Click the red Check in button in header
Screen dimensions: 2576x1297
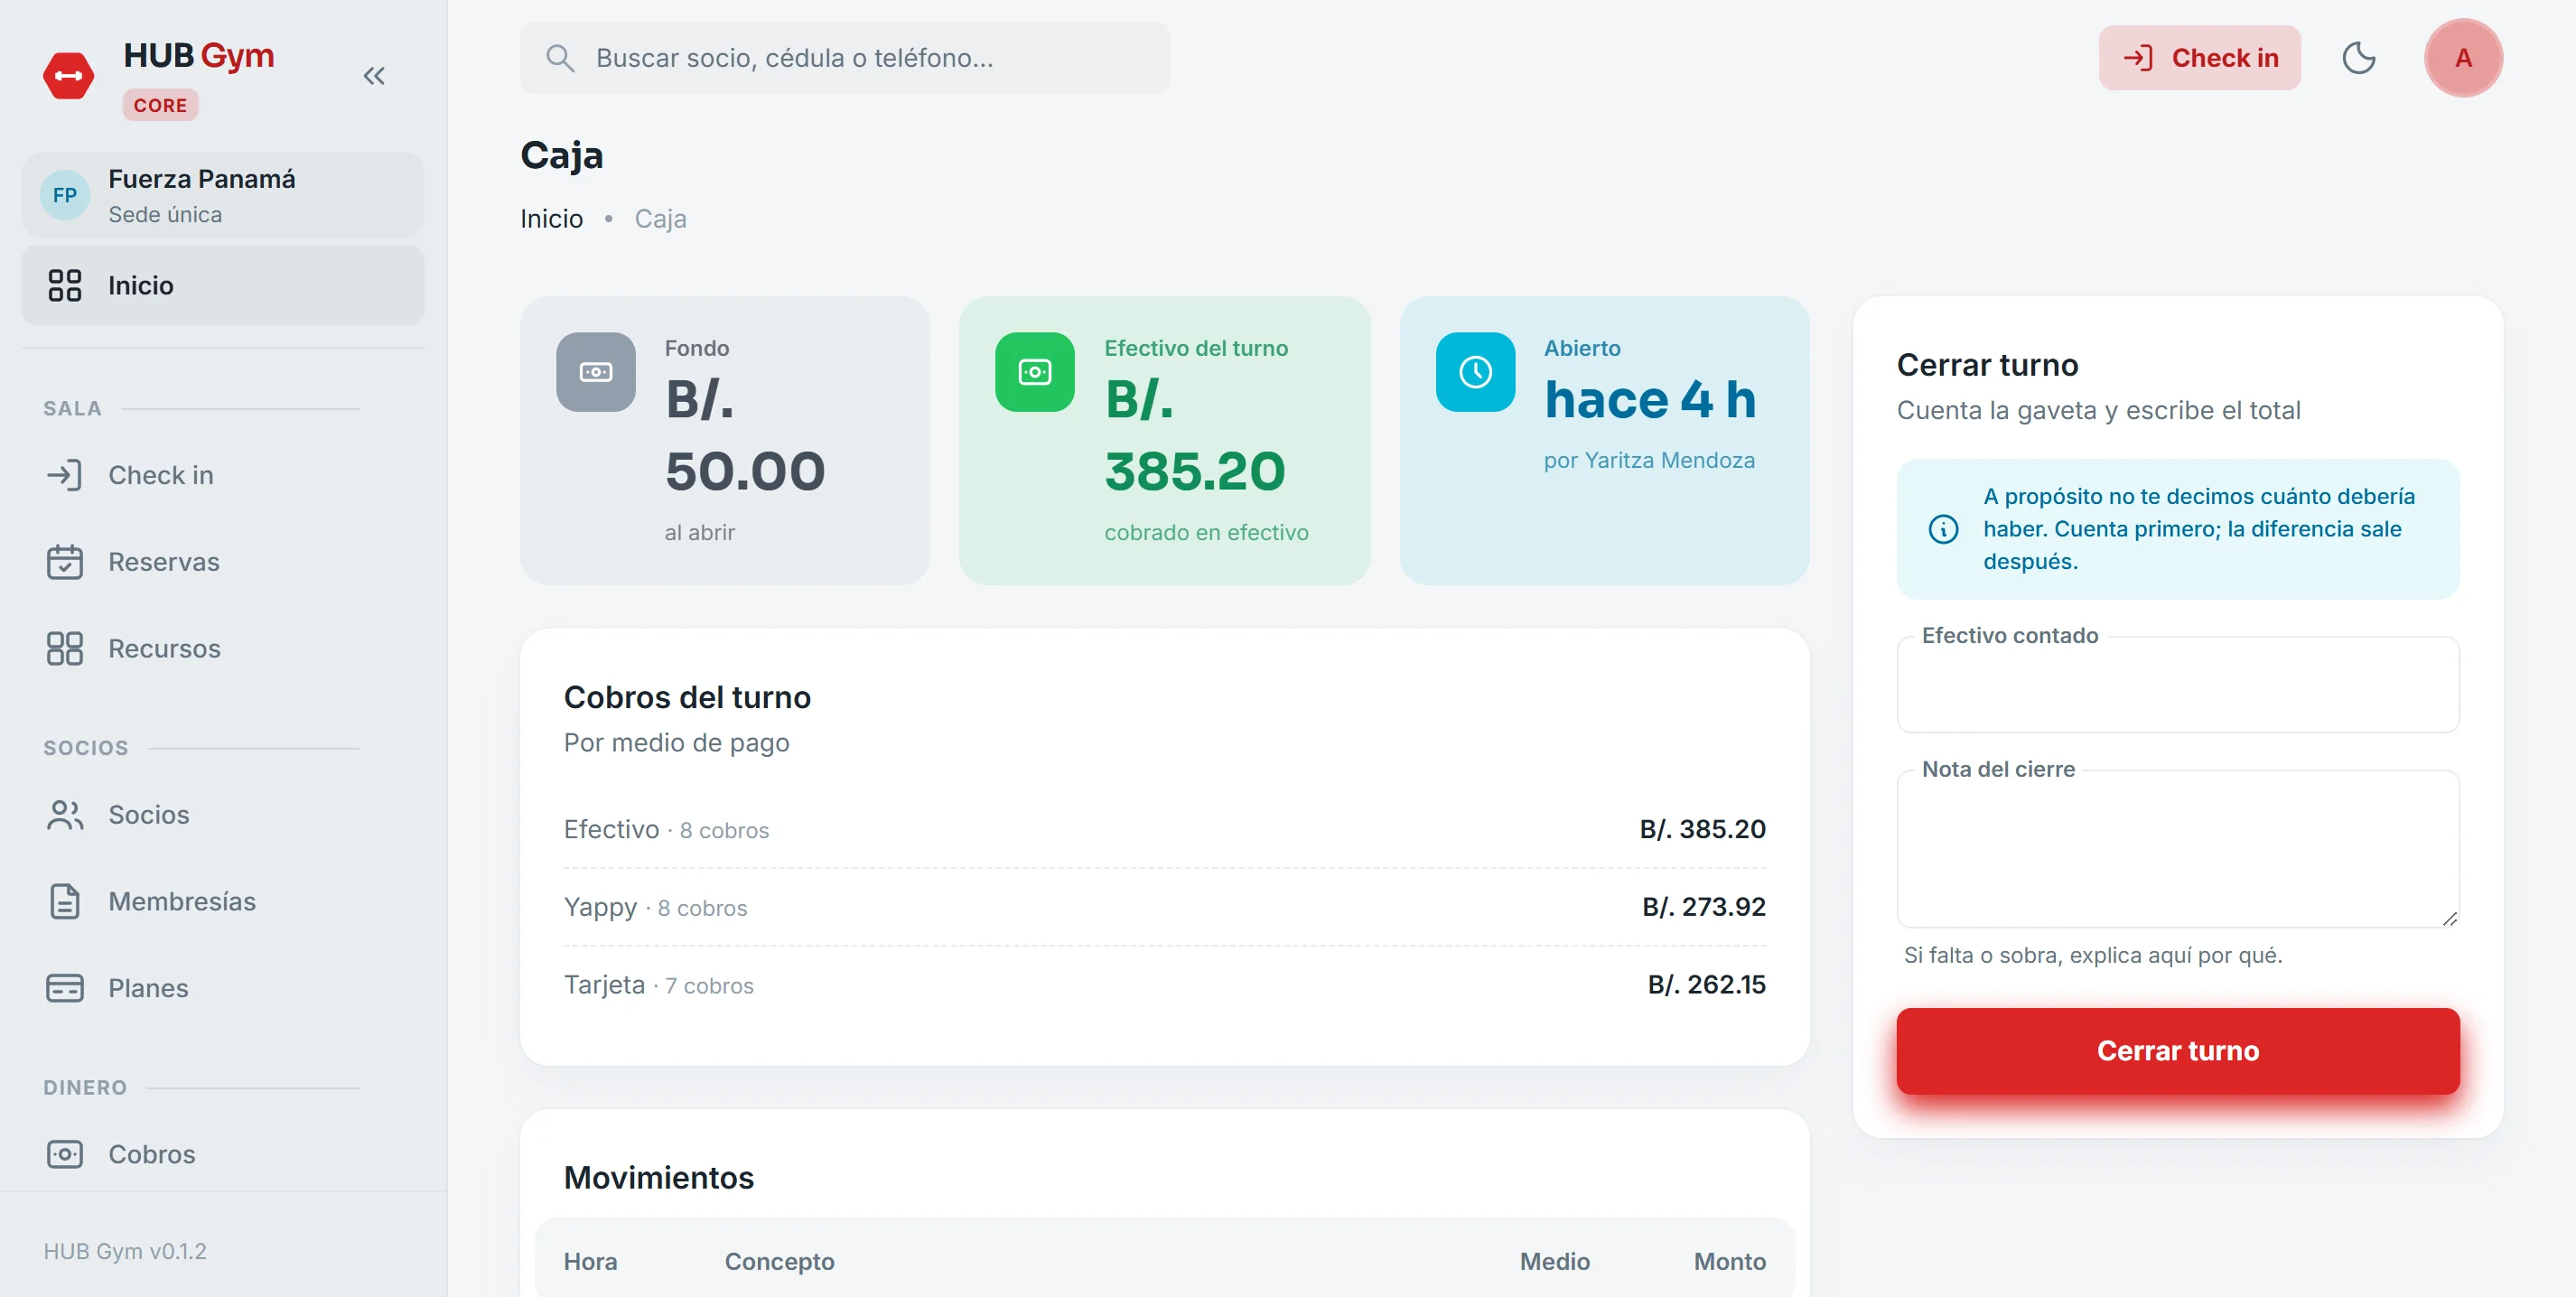tap(2199, 58)
